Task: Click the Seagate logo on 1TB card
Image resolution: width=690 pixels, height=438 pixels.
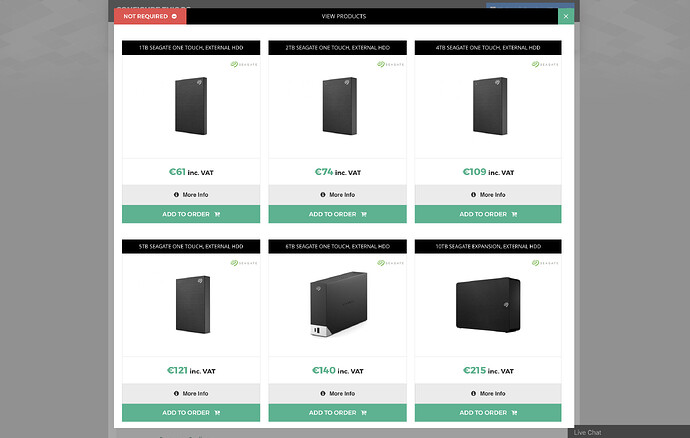Action: (x=244, y=64)
